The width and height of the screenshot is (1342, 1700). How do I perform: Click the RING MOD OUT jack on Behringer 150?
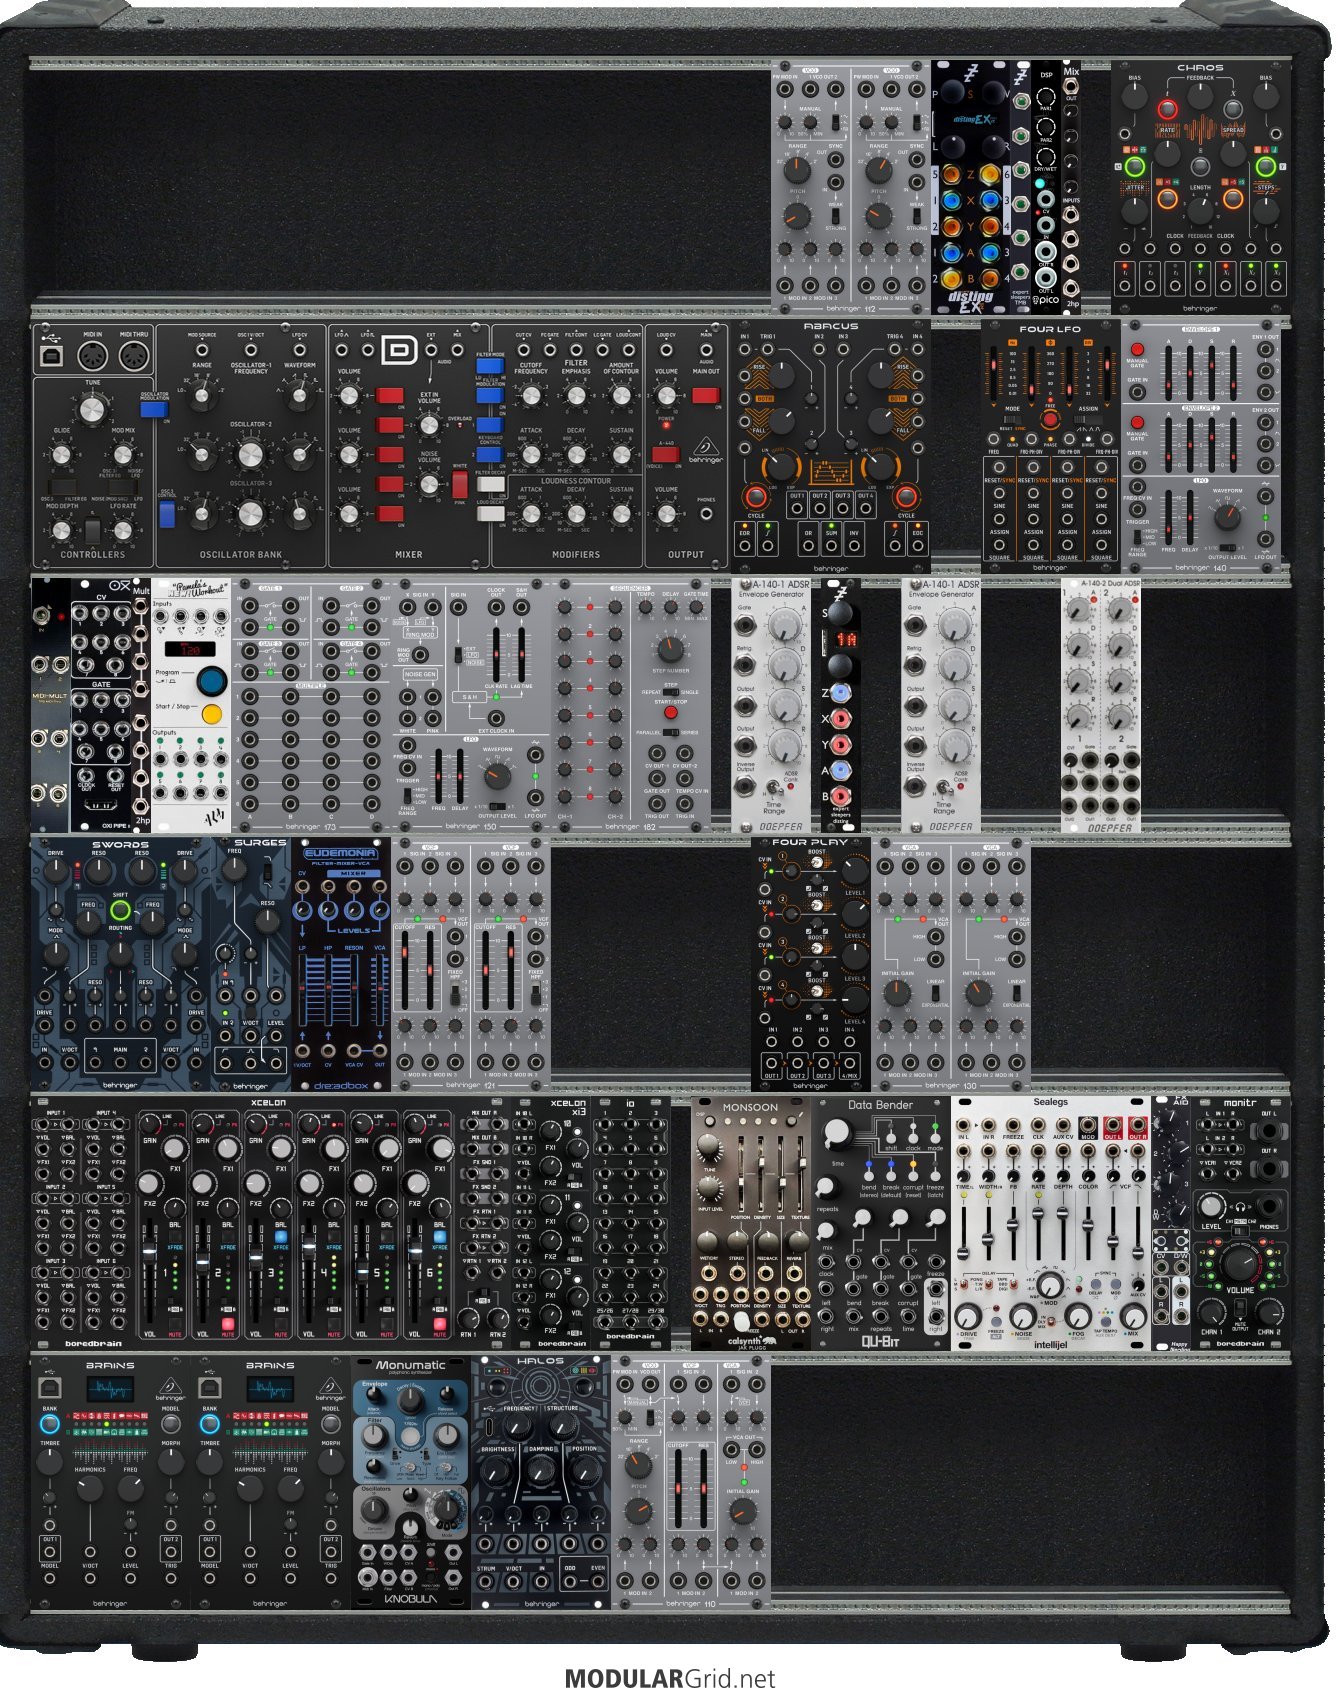[422, 655]
